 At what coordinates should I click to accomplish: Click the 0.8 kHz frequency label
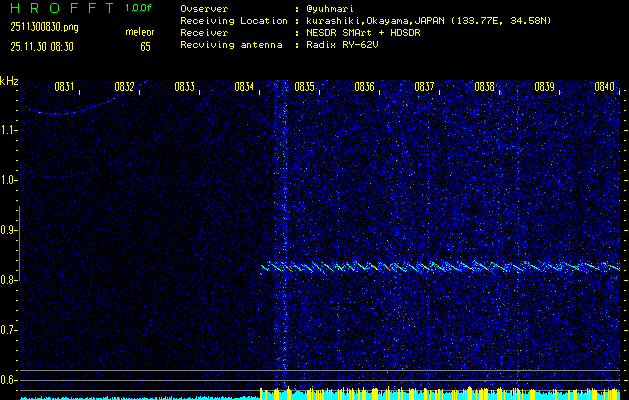click(x=9, y=280)
